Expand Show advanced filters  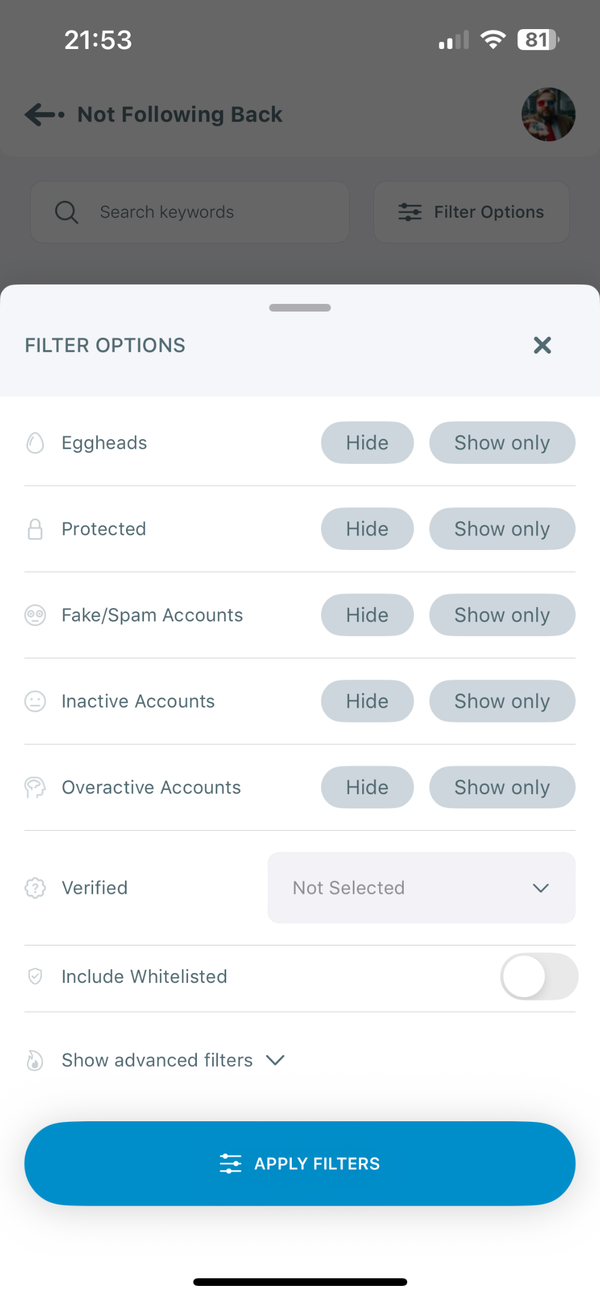pyautogui.click(x=156, y=1060)
